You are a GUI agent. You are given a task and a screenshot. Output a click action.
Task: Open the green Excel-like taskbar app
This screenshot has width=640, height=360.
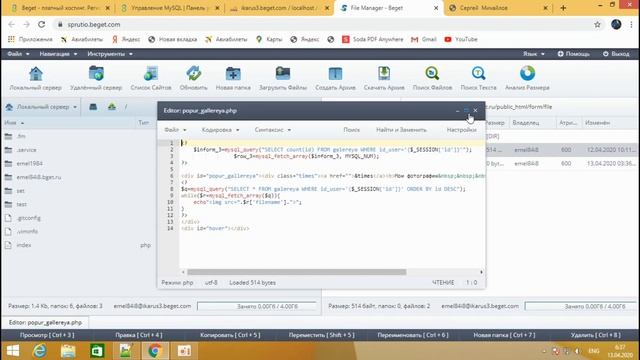pos(97,351)
